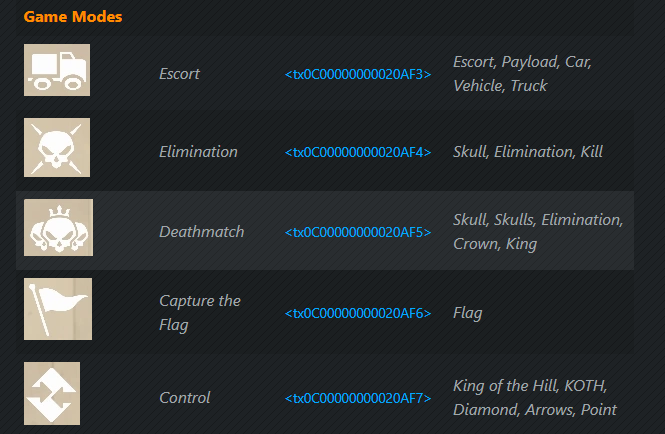The image size is (665, 434).
Task: Click the Capture the Flag name
Action: (x=200, y=313)
